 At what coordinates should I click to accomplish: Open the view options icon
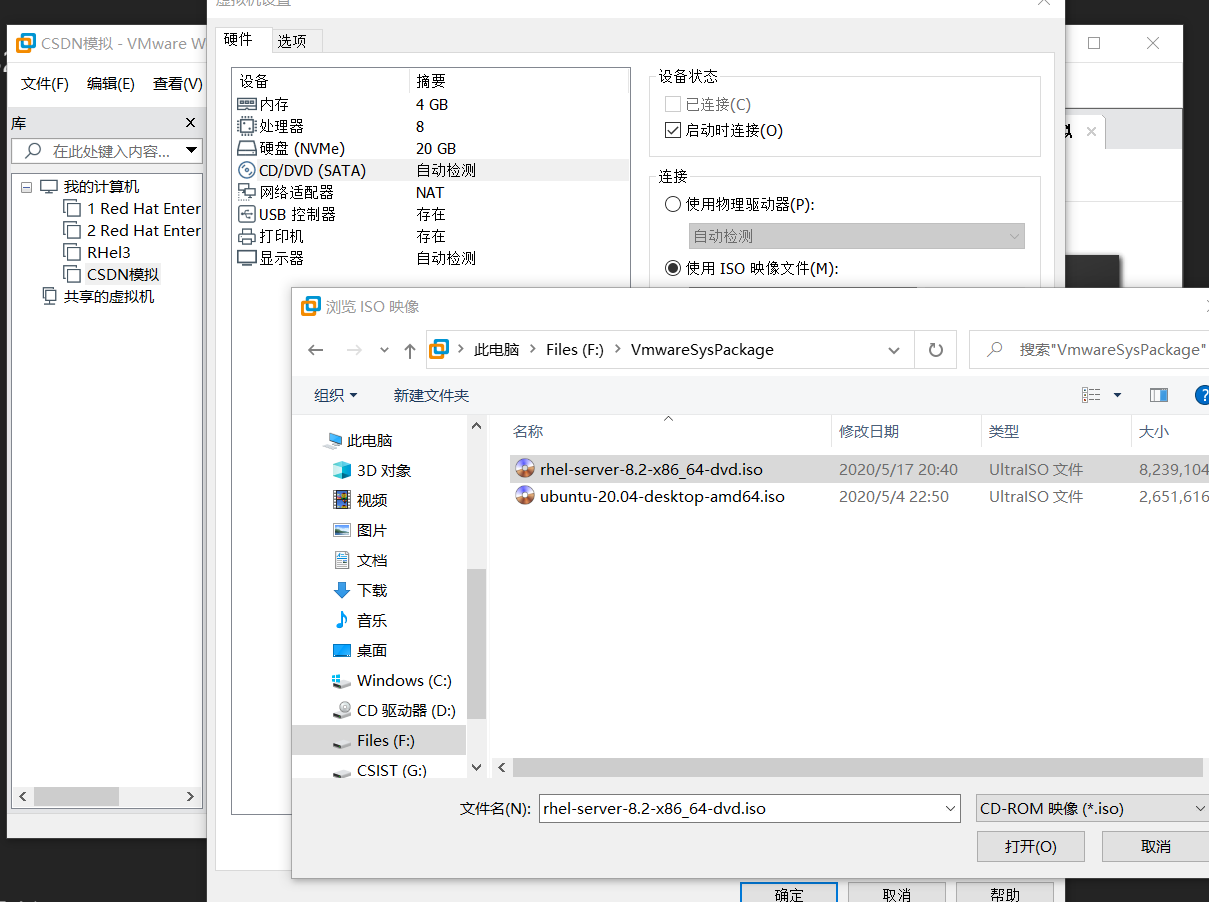tap(1091, 395)
